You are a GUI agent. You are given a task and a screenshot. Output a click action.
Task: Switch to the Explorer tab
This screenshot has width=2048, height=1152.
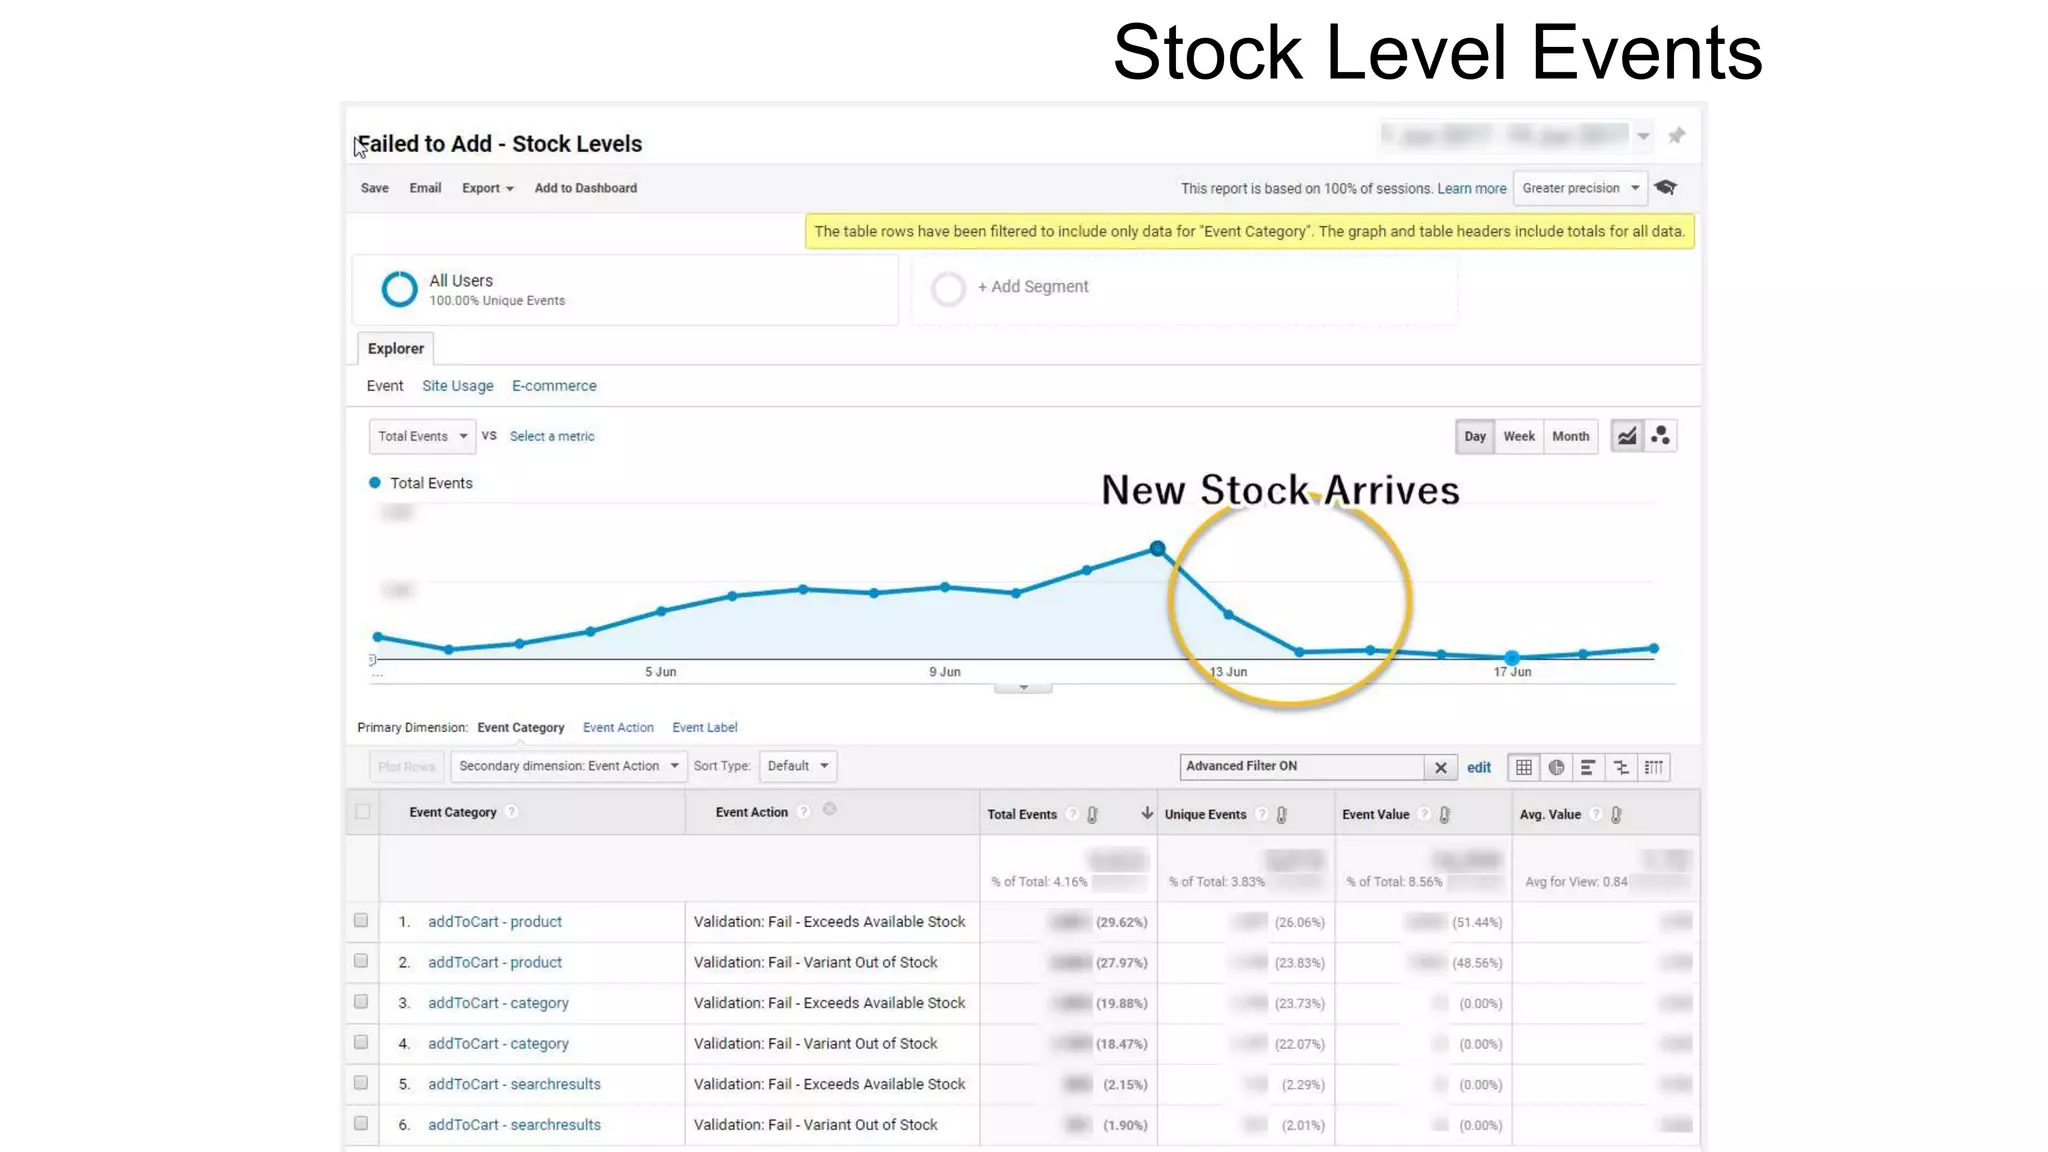coord(396,348)
